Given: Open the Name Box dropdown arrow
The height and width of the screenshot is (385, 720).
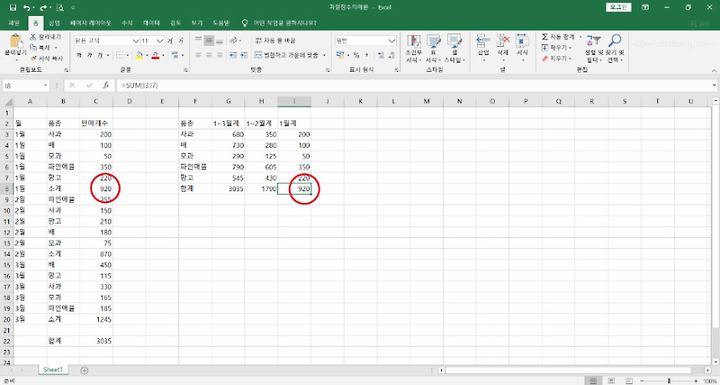Looking at the screenshot, I should click(x=45, y=85).
